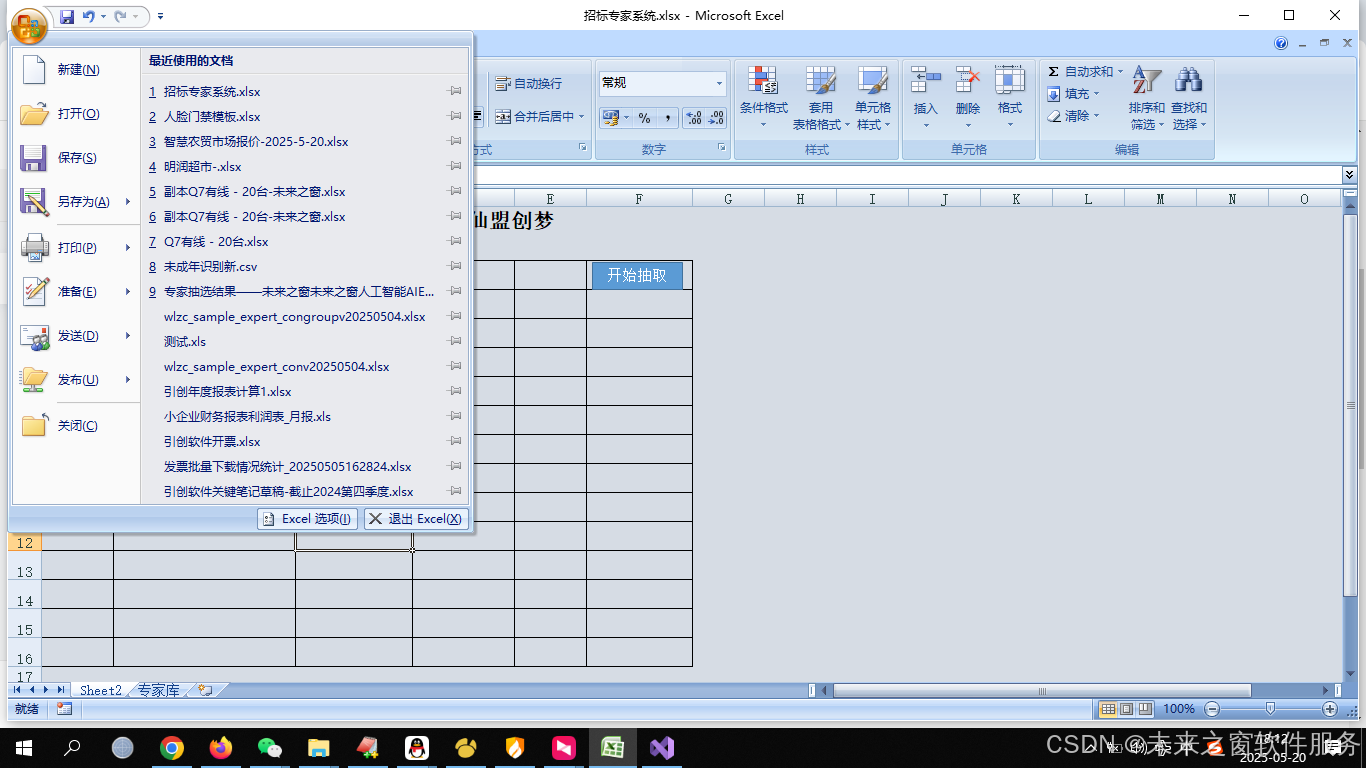Switch to the 专家库 sheet tab

[x=159, y=690]
